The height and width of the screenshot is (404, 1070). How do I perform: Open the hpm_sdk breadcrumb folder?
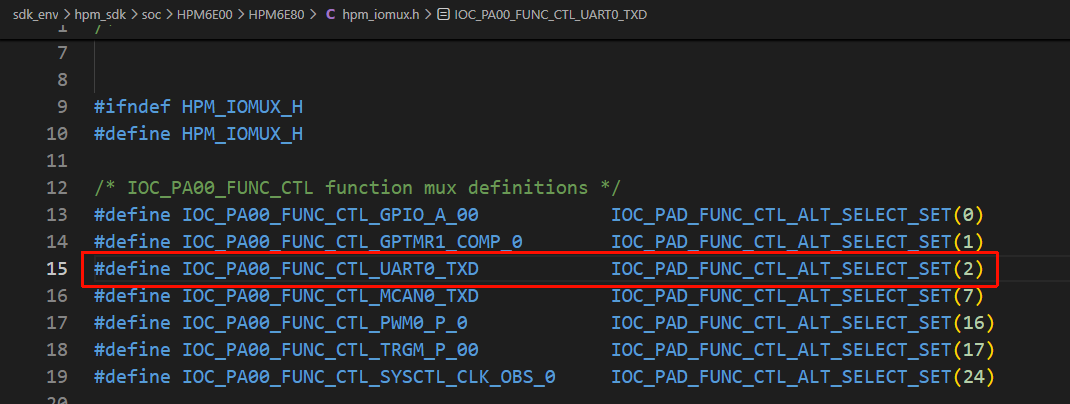tap(100, 14)
